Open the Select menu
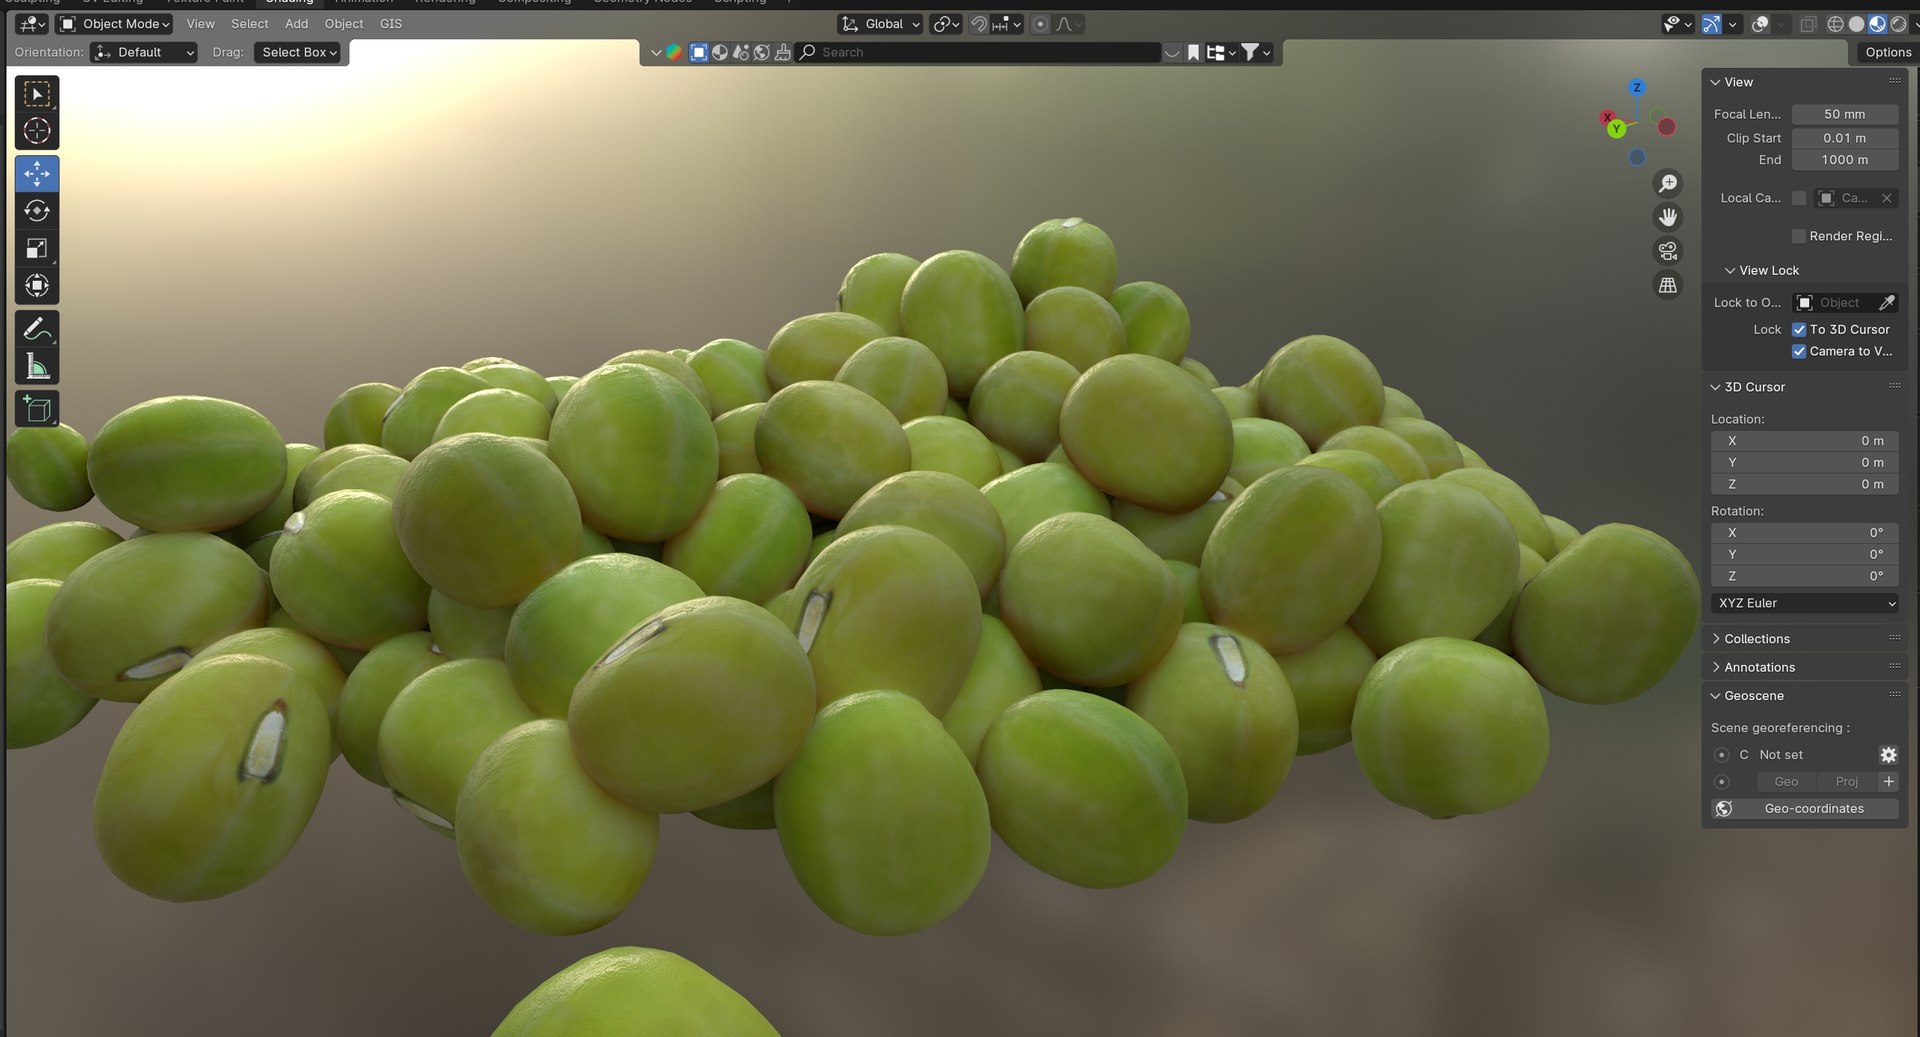1920x1037 pixels. [x=250, y=24]
